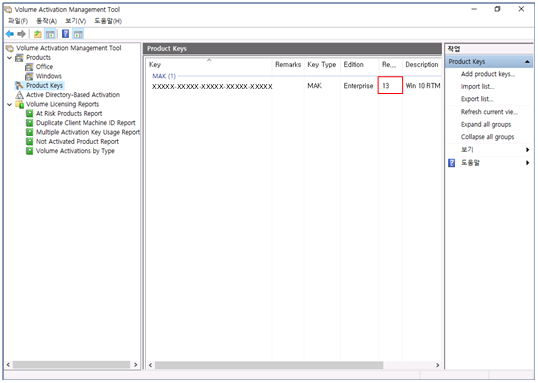Viewport: 538px width, 383px height.
Task: Click the key list scroll left arrow
Action: (x=150, y=365)
